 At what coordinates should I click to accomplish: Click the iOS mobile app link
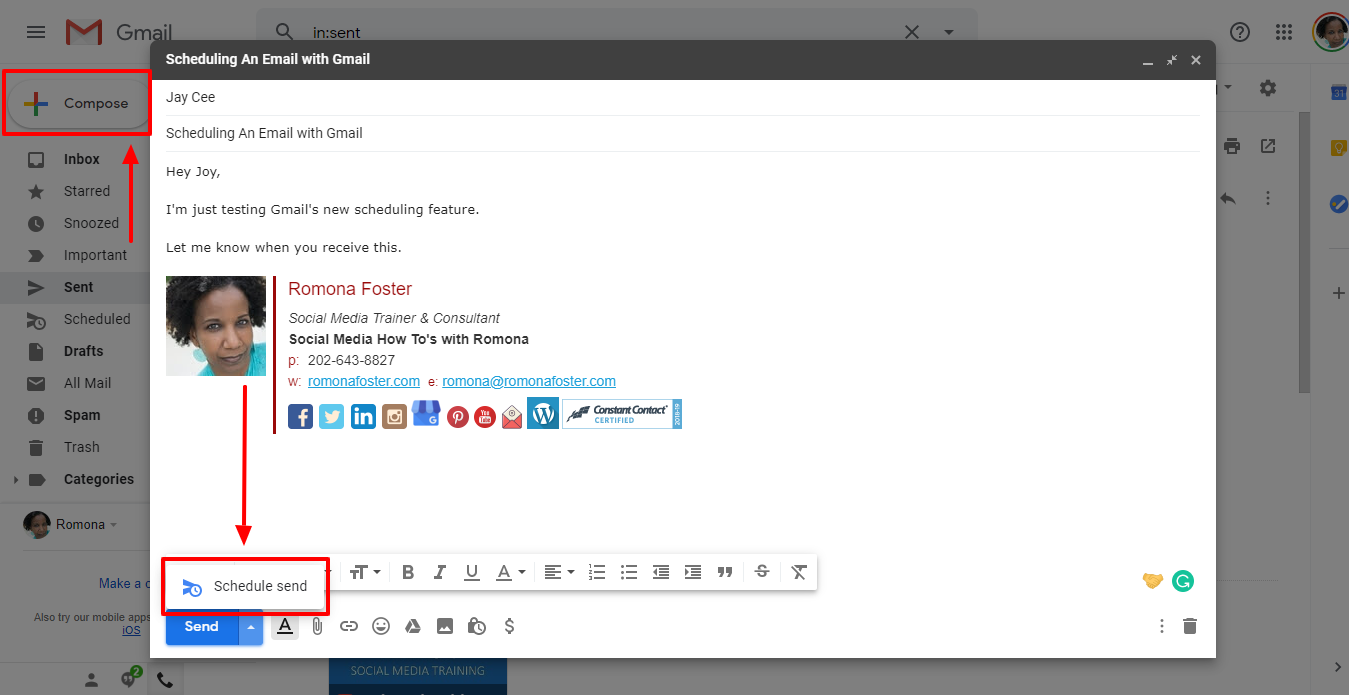(x=131, y=630)
